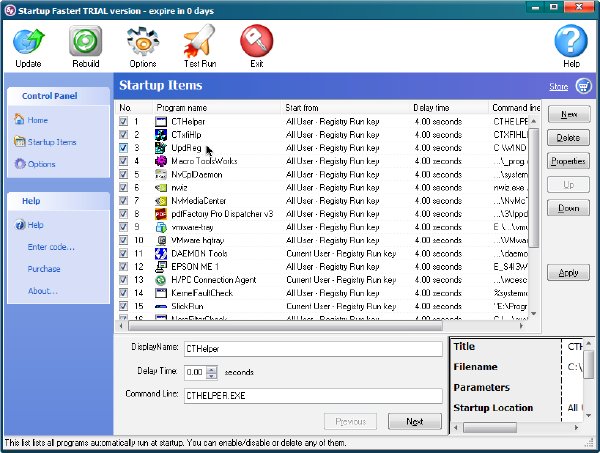Uncheck the CTHelper startup checkbox

point(123,122)
